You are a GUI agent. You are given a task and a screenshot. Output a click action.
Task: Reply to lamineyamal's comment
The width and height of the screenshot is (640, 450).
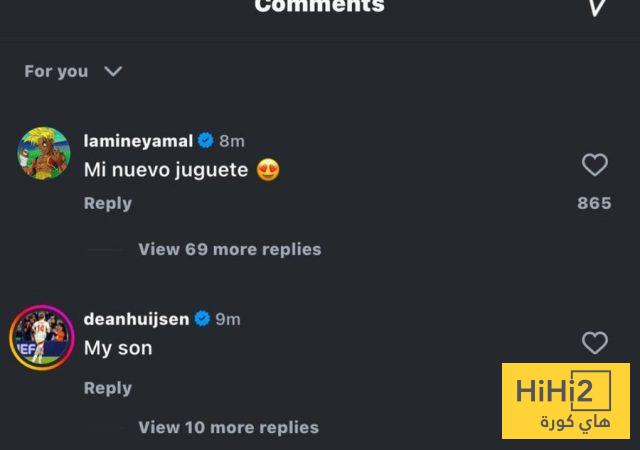107,203
